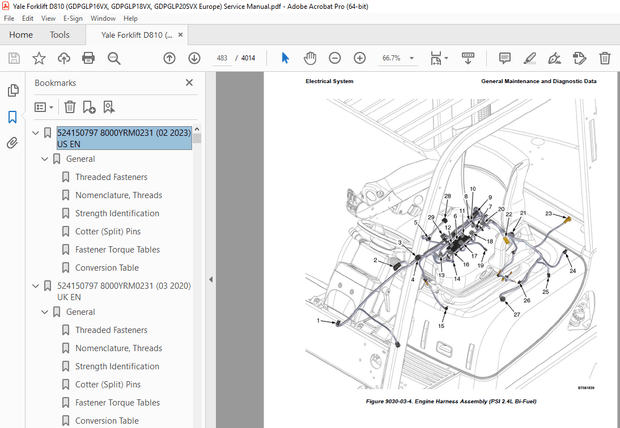Star this file as favorite
The image size is (620, 428).
pos(39,58)
